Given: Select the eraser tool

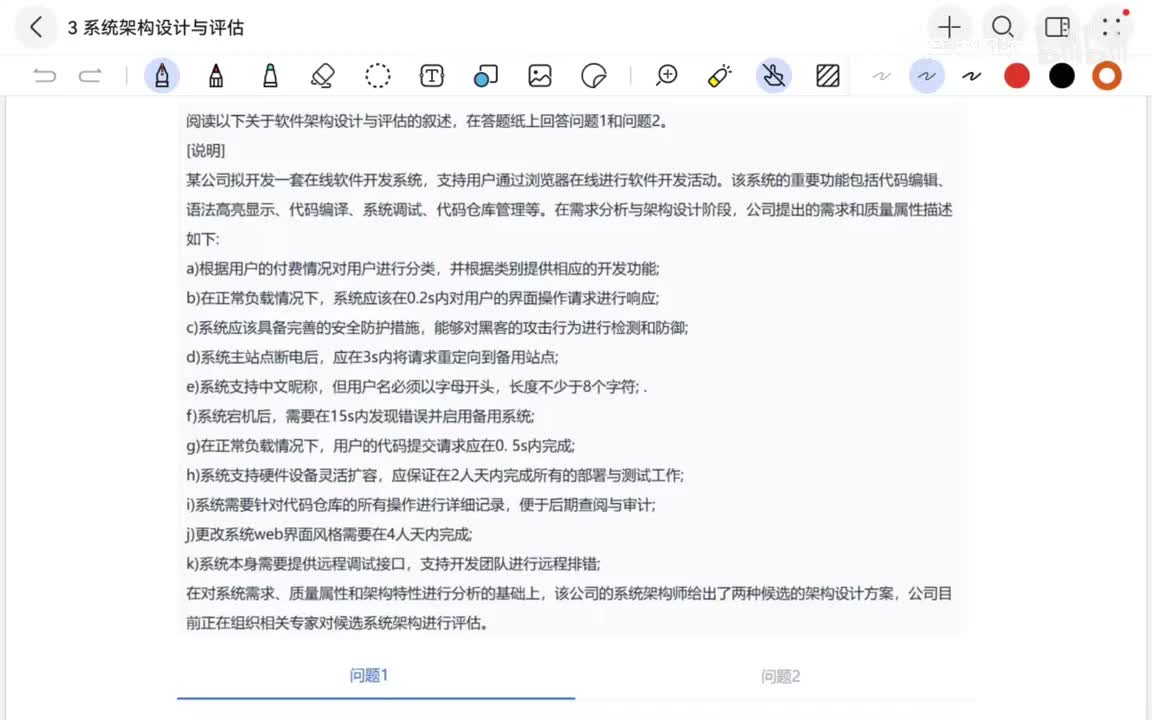Looking at the screenshot, I should pos(323,76).
